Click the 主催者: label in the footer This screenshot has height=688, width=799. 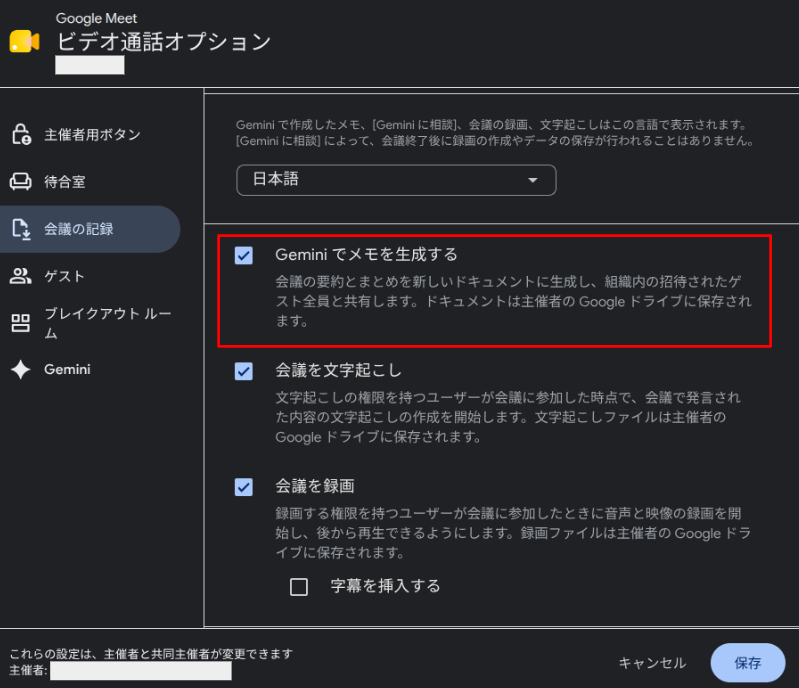pyautogui.click(x=29, y=670)
